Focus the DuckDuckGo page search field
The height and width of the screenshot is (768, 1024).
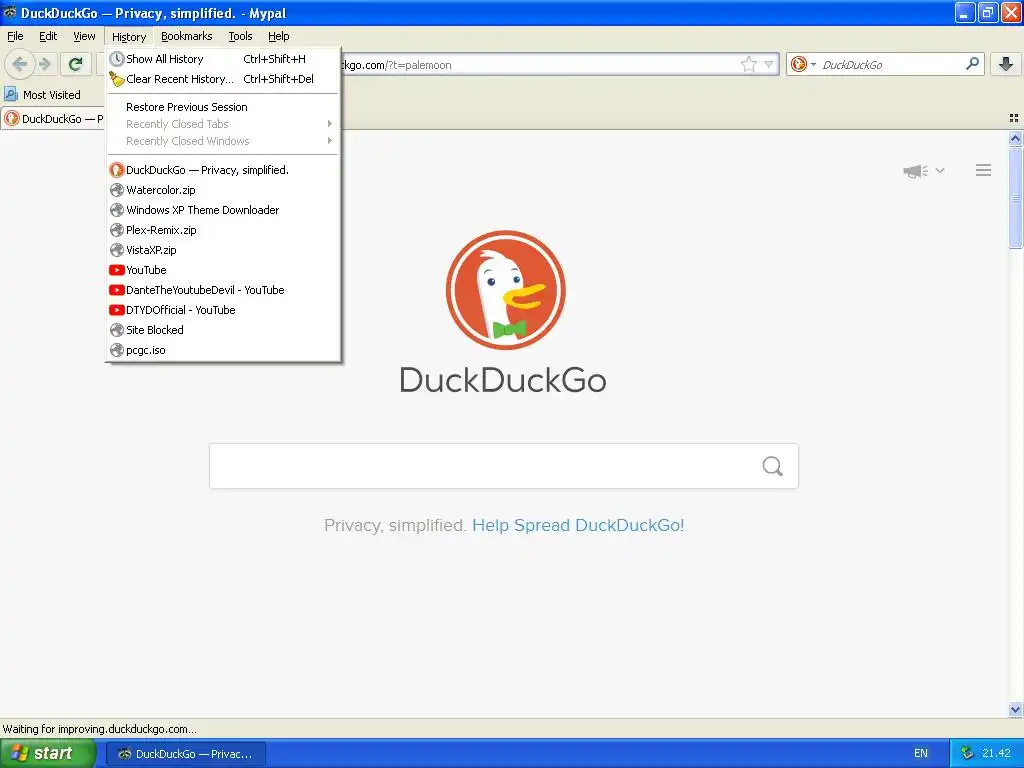click(504, 466)
